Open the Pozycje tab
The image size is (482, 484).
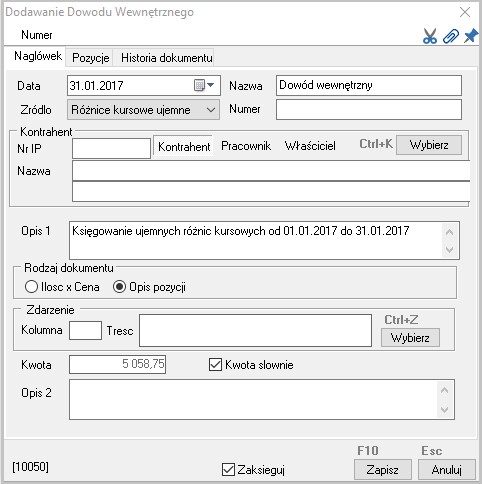[91, 58]
